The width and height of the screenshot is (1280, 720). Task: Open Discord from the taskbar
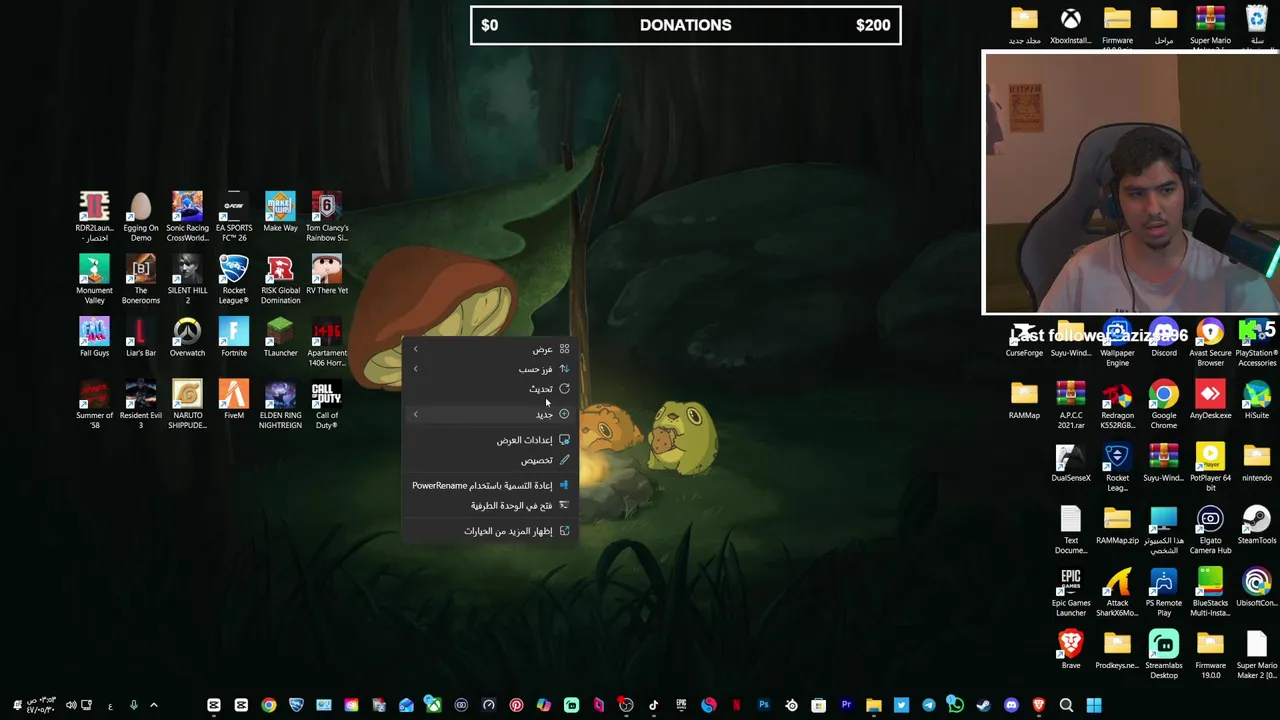(1011, 705)
